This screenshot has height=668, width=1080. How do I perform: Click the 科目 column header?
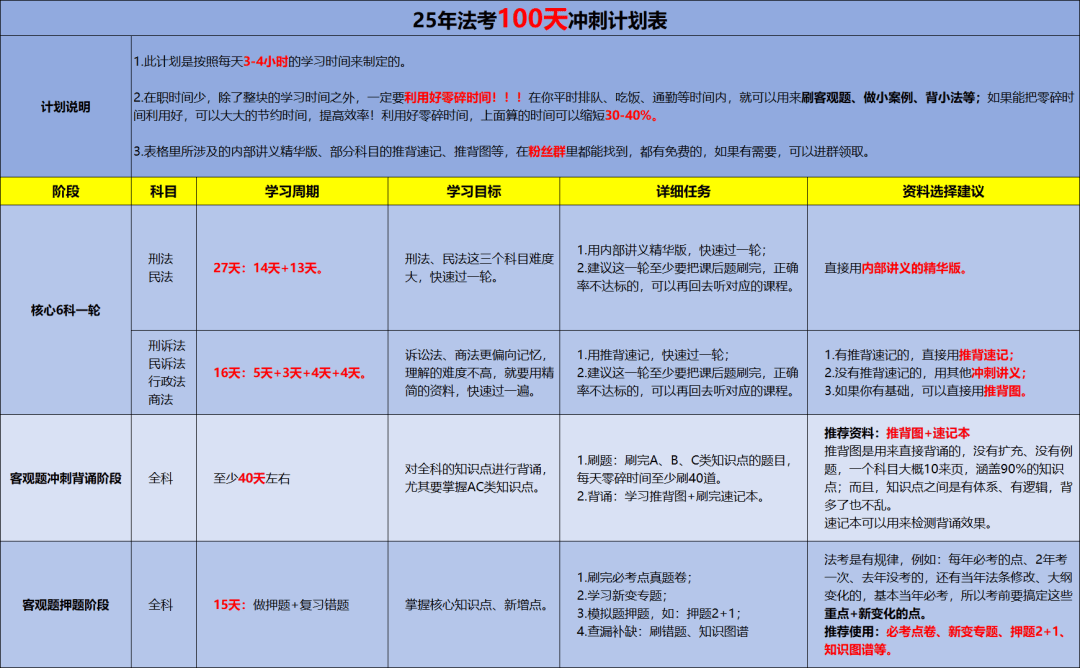(164, 191)
